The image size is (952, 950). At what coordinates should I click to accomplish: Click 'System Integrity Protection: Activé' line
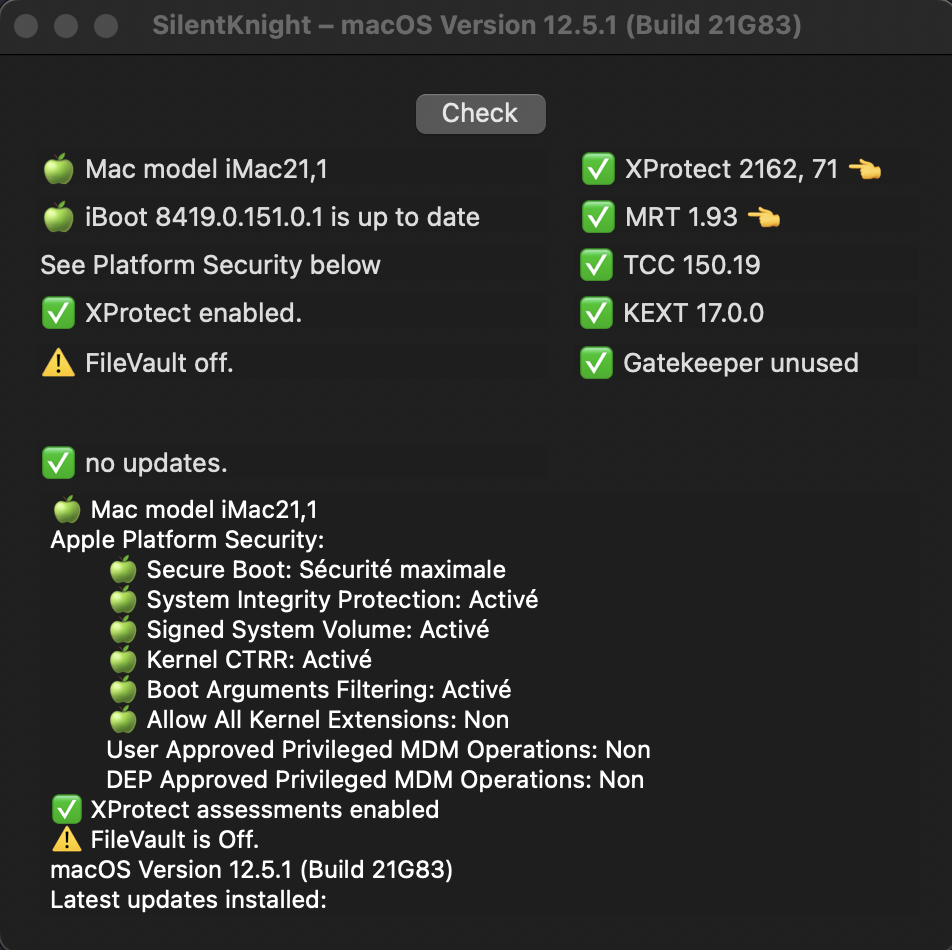point(342,600)
